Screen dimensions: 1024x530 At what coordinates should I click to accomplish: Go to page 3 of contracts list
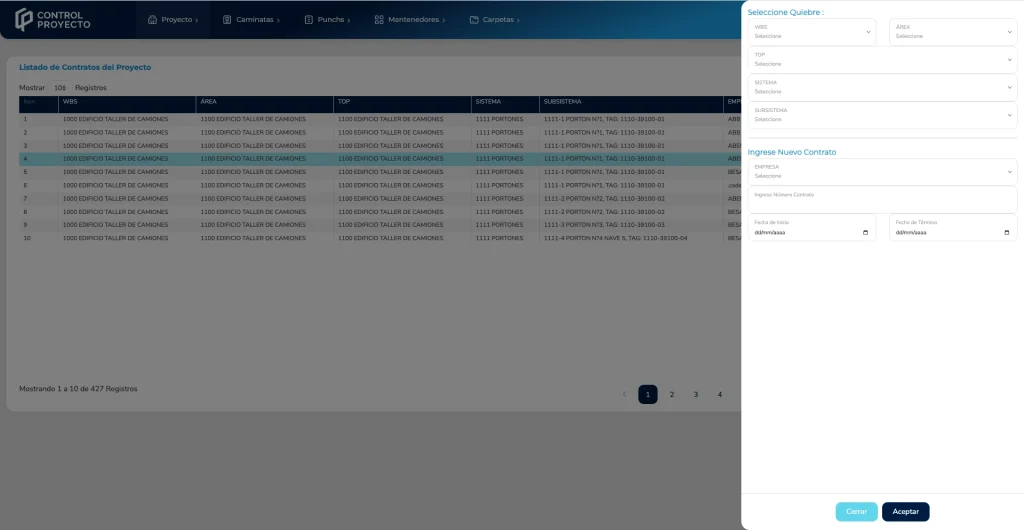point(696,394)
